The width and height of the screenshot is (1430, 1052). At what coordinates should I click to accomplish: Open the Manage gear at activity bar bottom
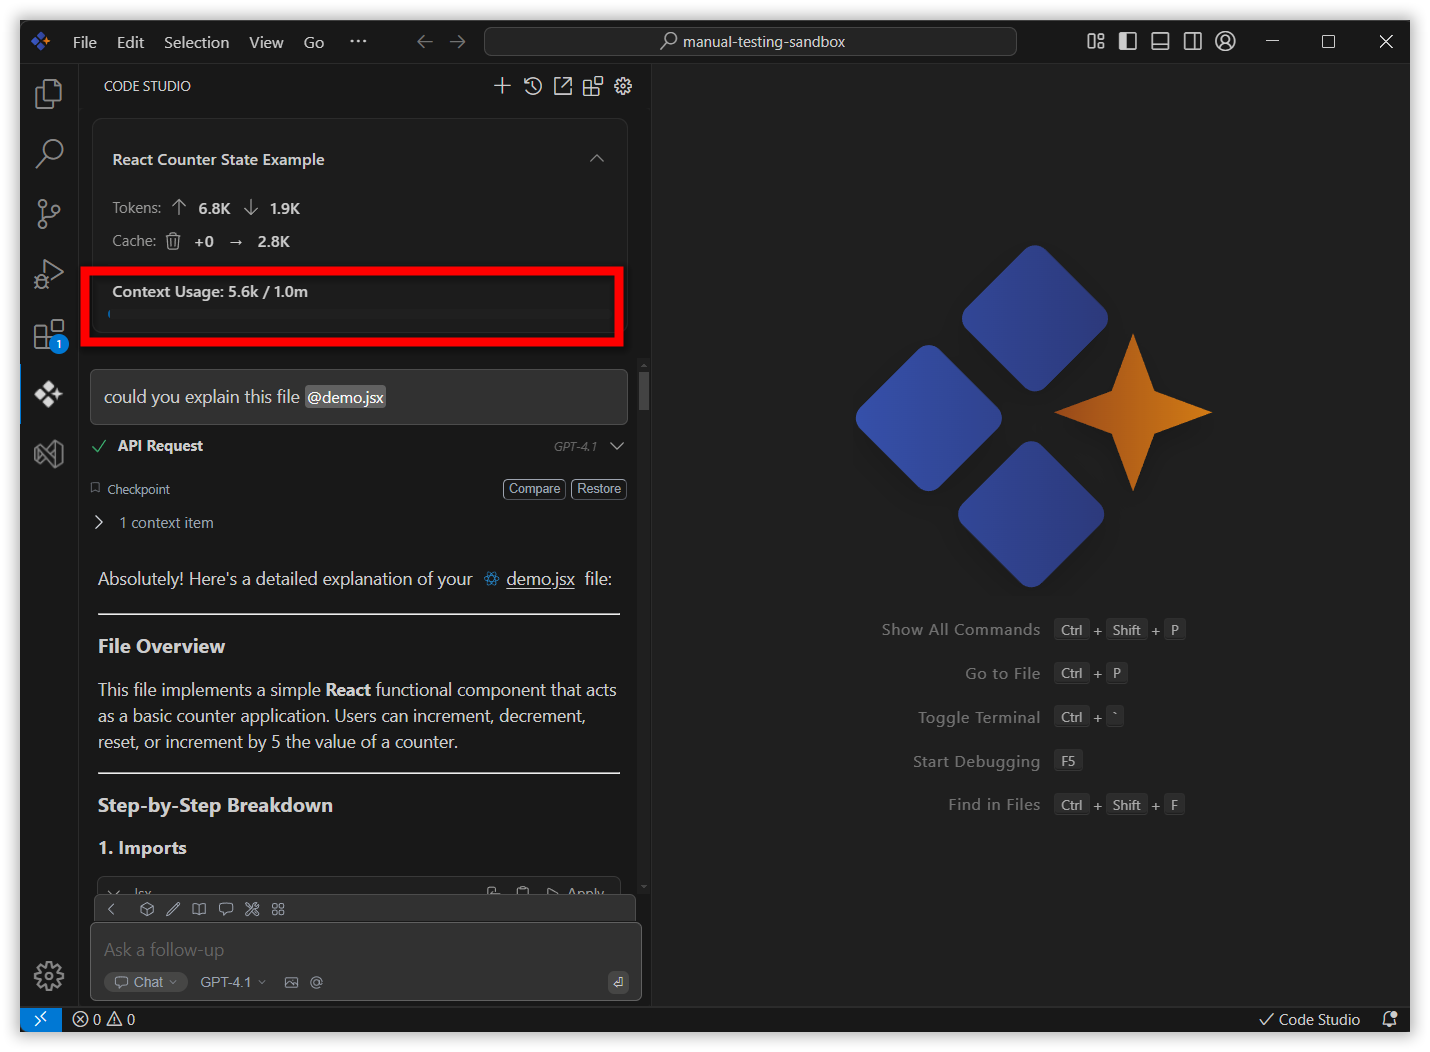pos(48,975)
